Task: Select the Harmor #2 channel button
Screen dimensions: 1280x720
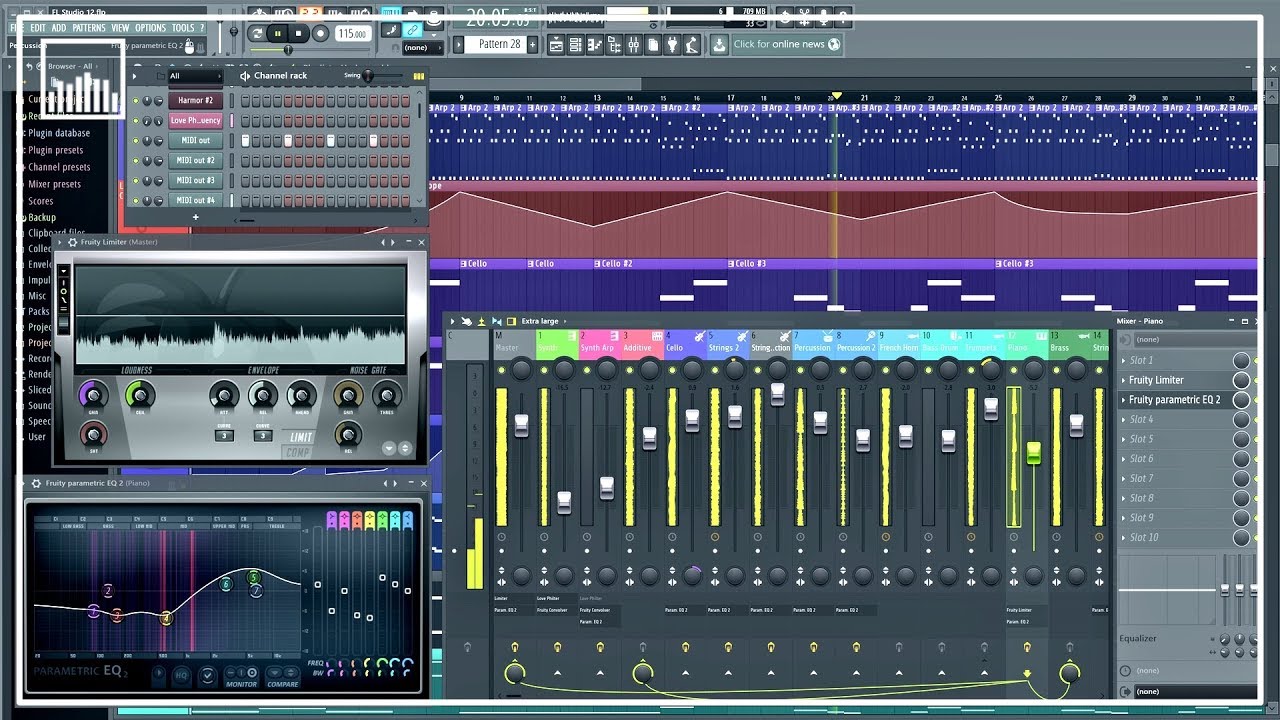Action: coord(195,100)
